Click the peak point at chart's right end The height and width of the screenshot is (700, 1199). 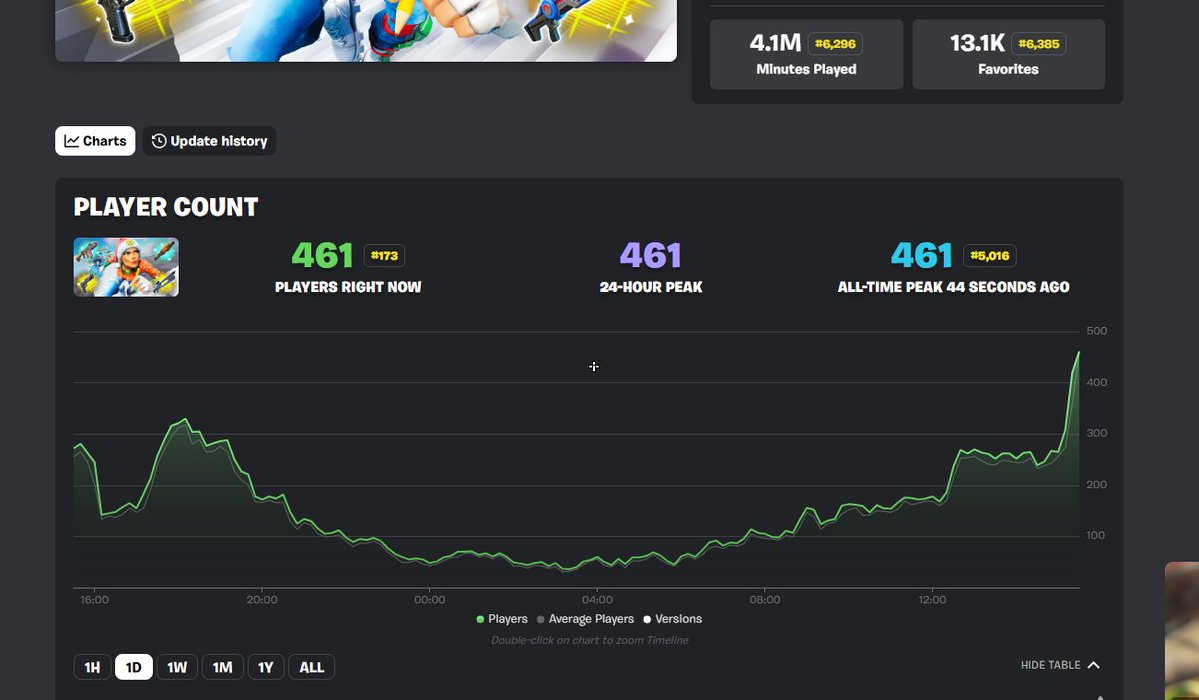[1078, 353]
